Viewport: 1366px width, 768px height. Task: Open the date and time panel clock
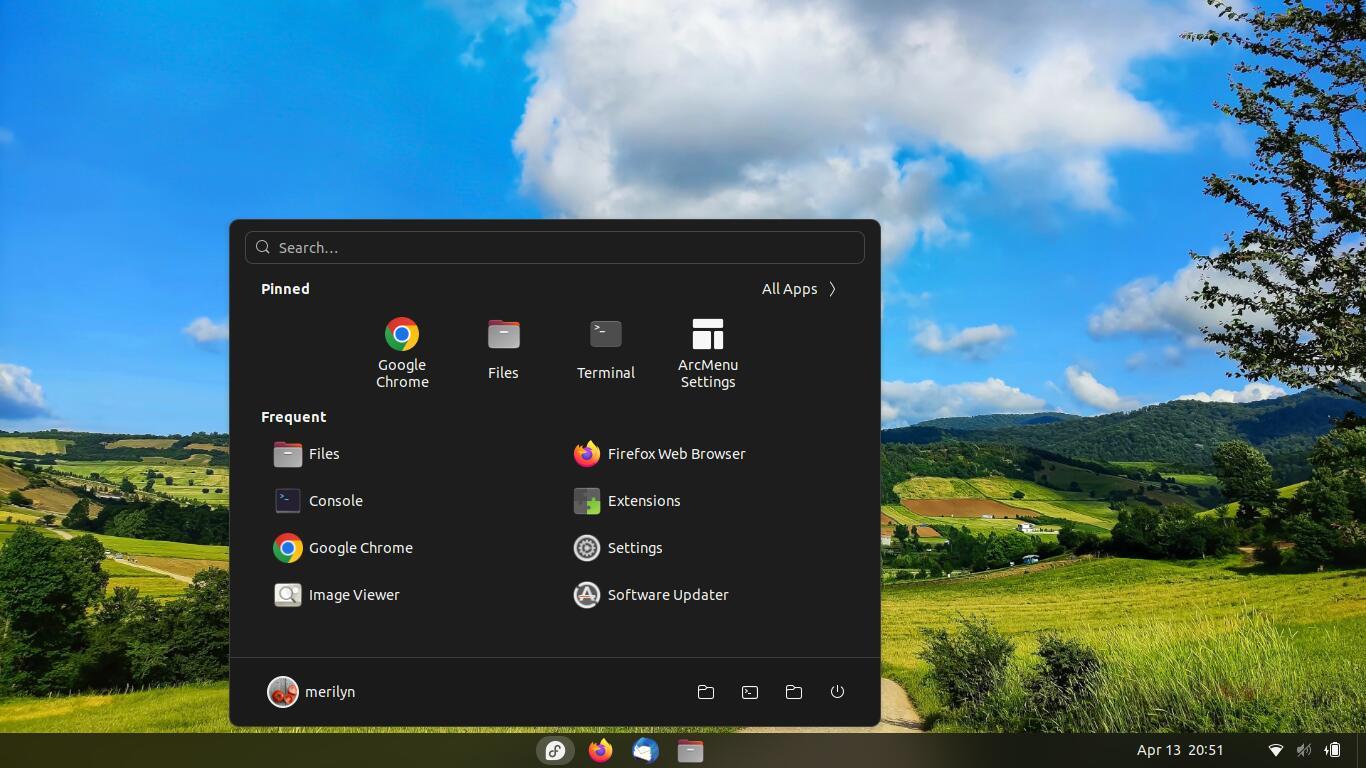pyautogui.click(x=1180, y=750)
